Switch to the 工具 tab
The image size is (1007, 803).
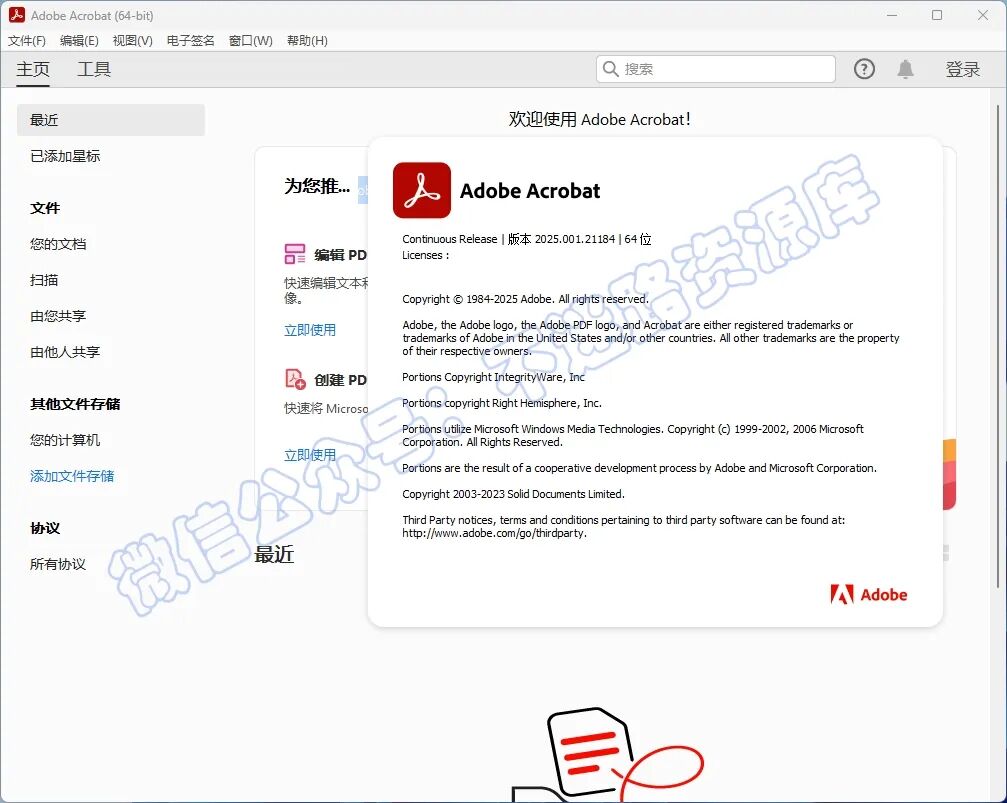(x=94, y=69)
